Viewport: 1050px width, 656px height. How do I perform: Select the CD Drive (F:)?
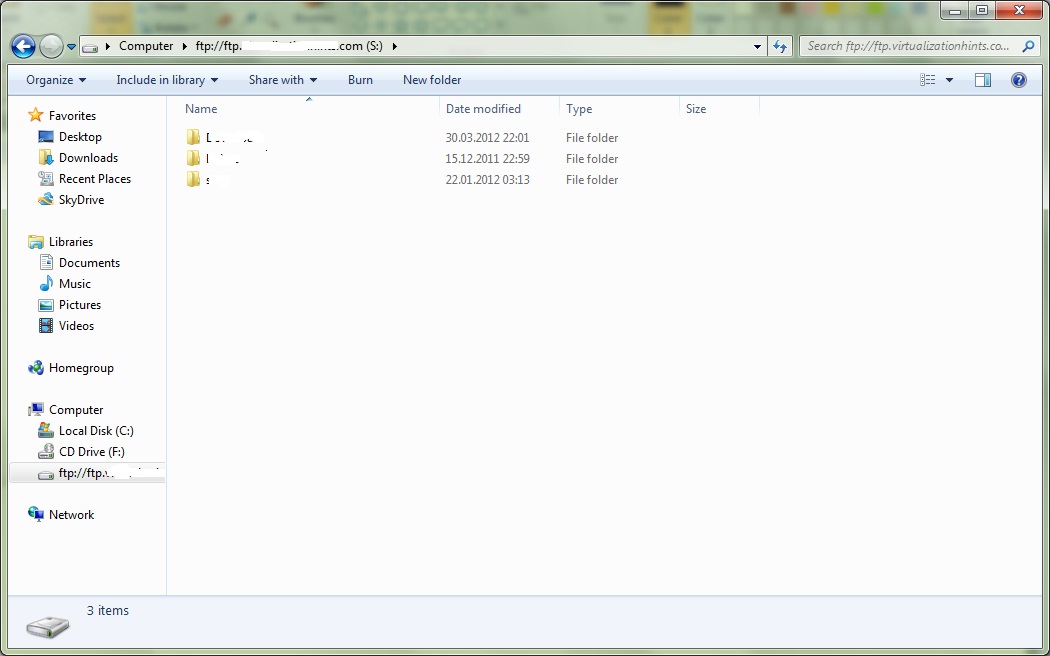(91, 452)
